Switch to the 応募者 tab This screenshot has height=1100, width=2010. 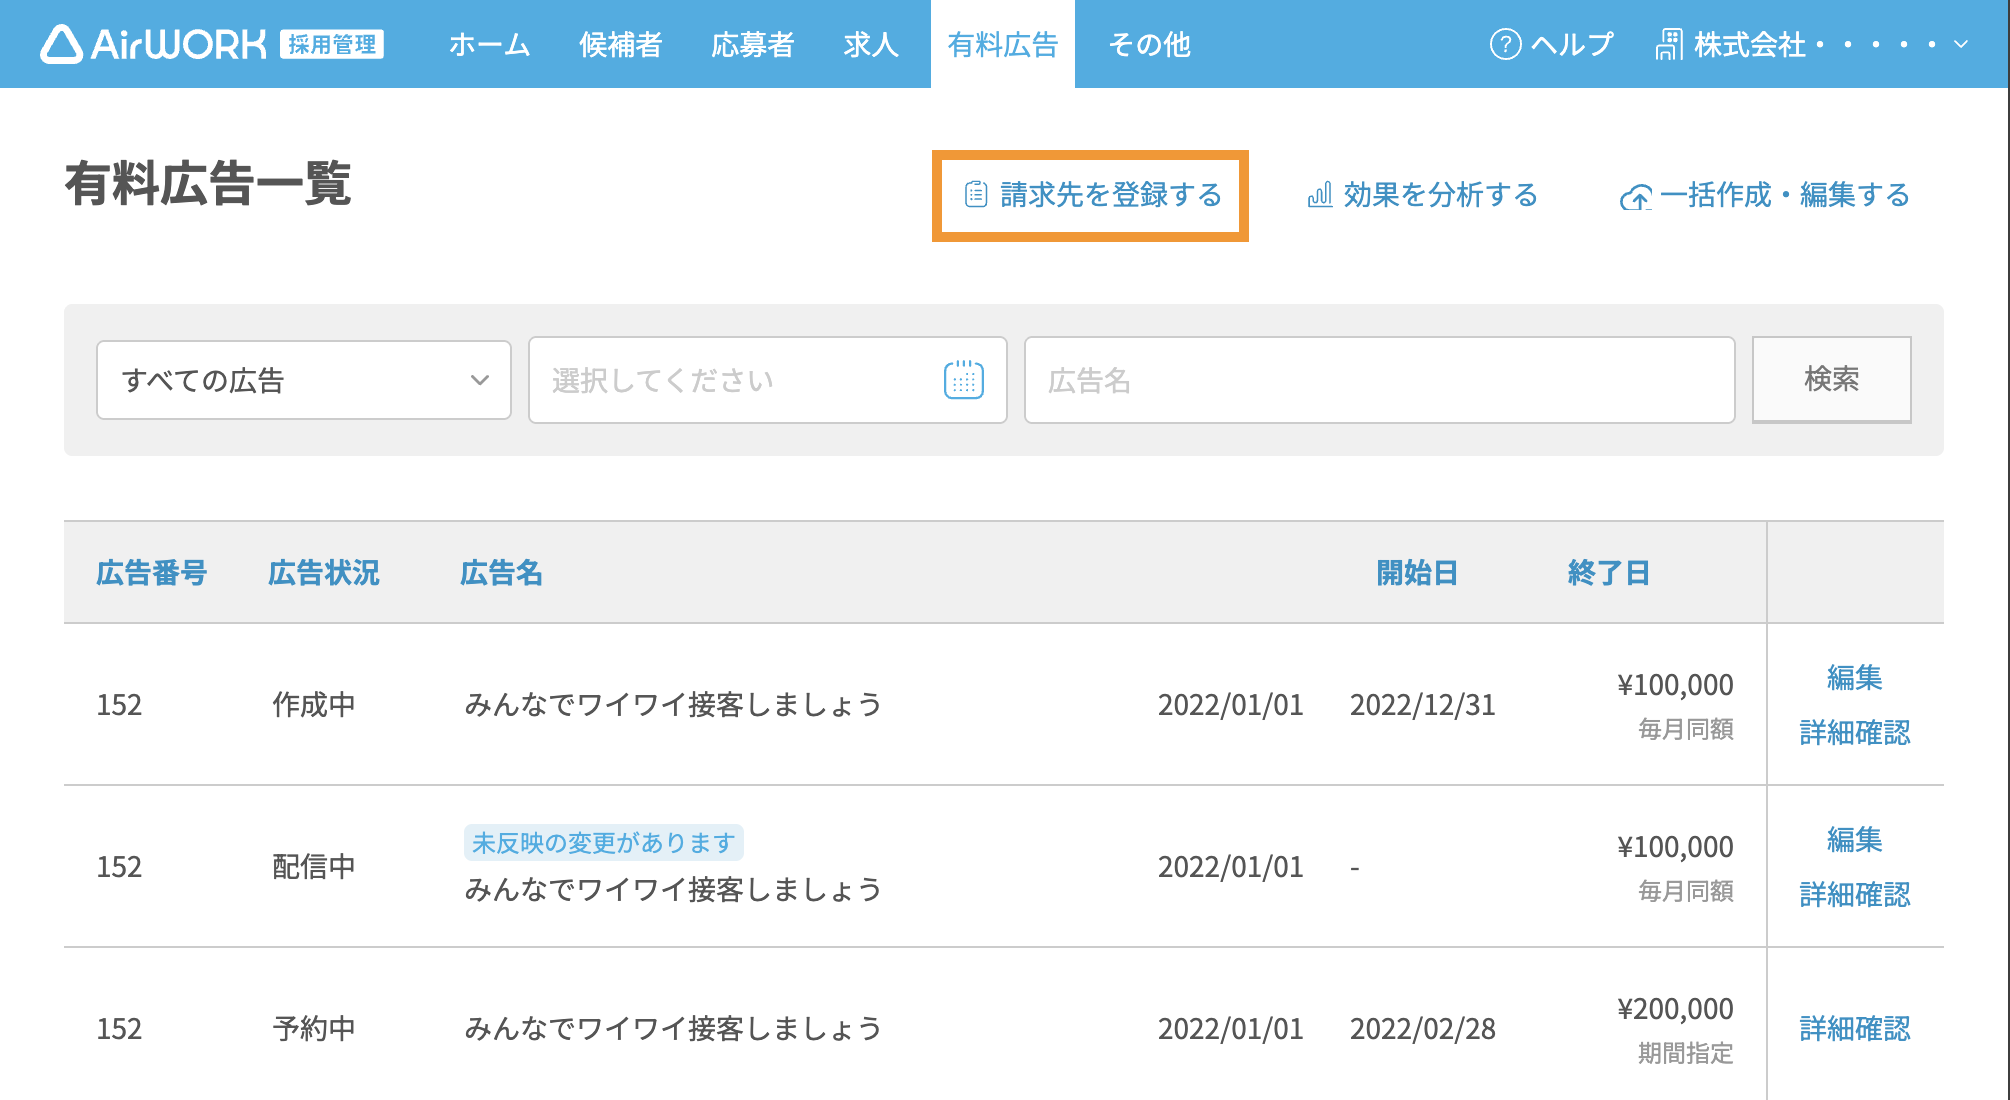pyautogui.click(x=752, y=44)
